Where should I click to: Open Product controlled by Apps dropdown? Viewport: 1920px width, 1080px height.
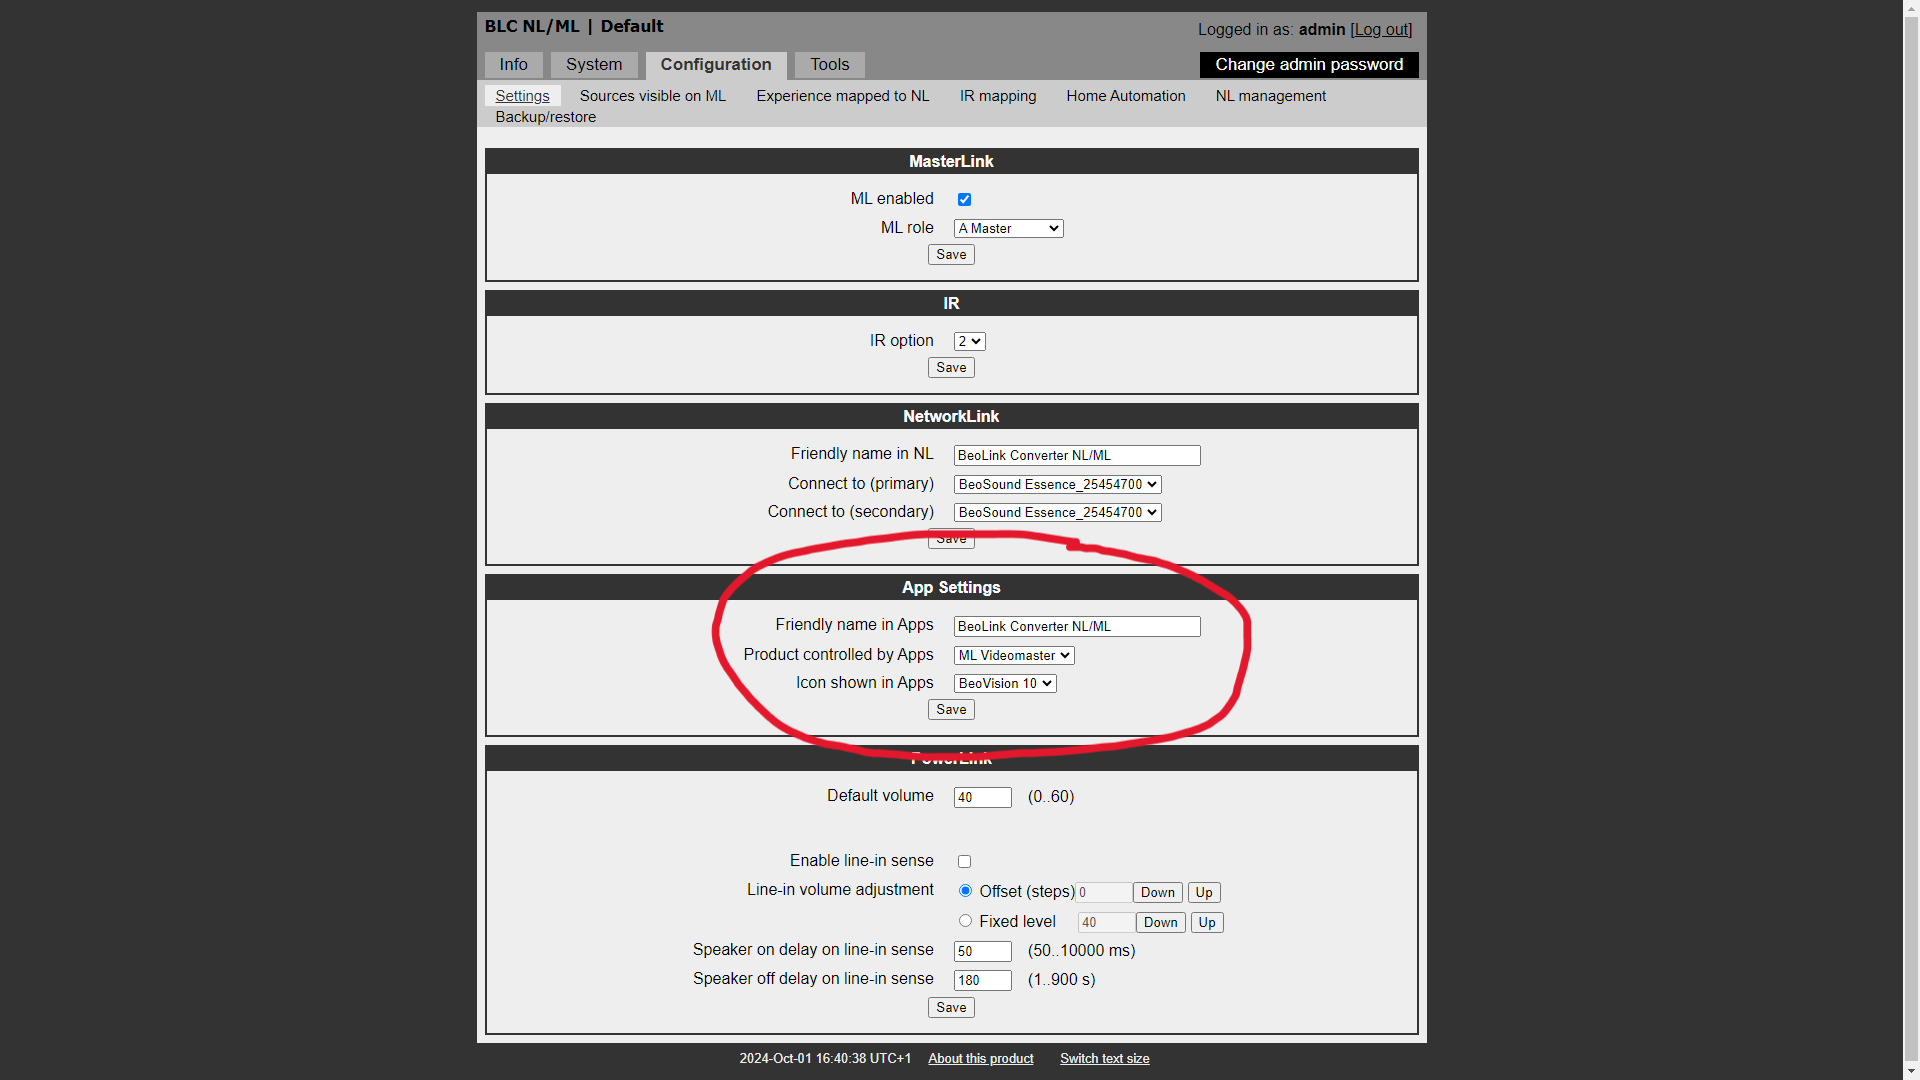pyautogui.click(x=1014, y=655)
